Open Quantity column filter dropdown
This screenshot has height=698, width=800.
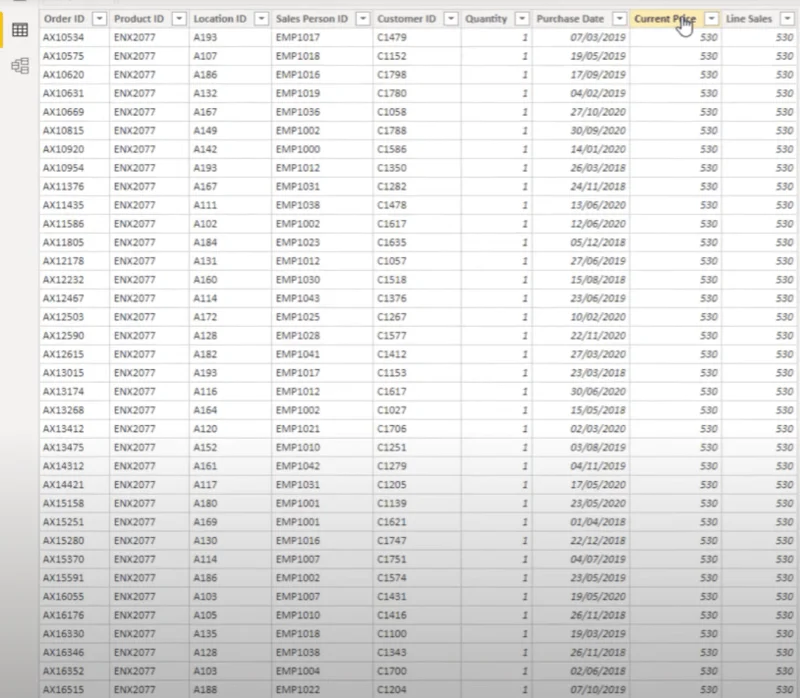[x=522, y=19]
